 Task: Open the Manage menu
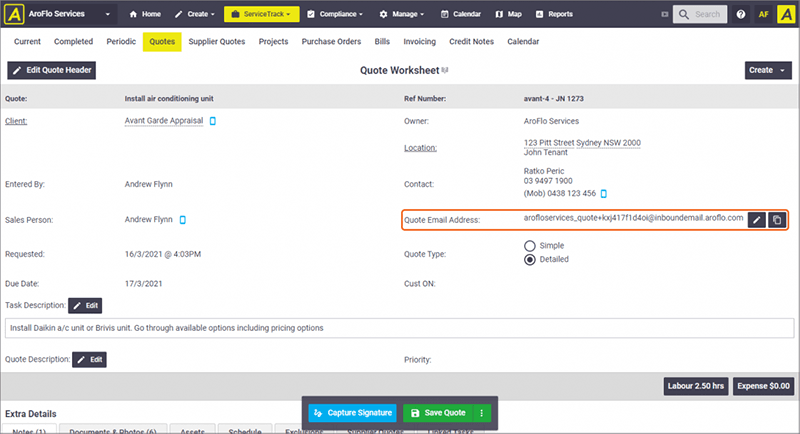402,14
